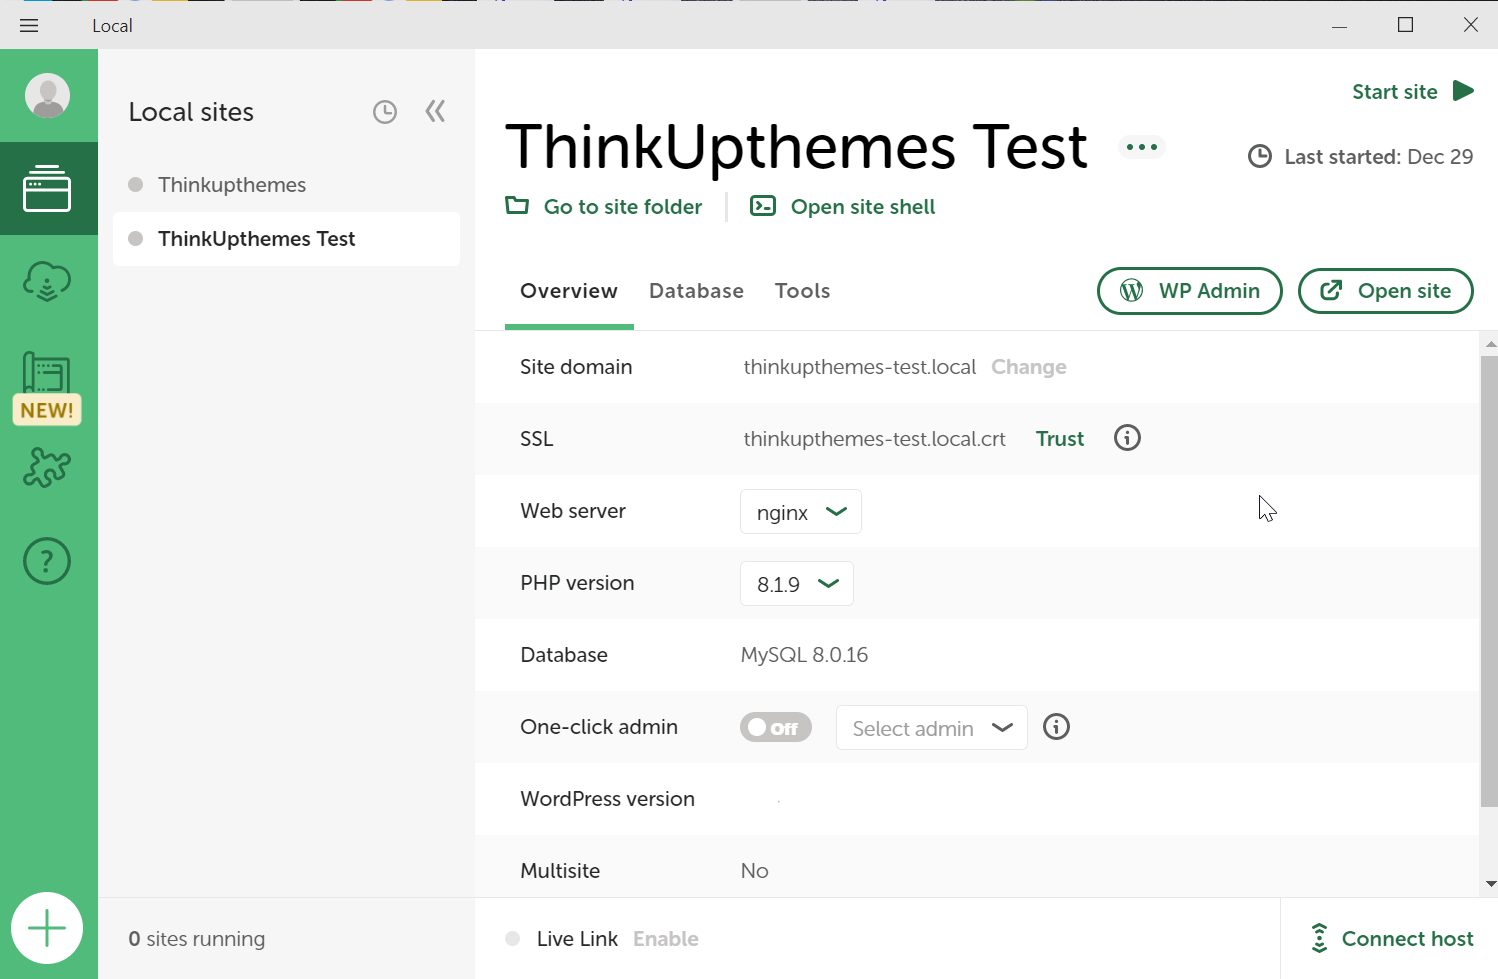Toggle One-click admin switch
Viewport: 1498px width, 979px height.
[776, 727]
